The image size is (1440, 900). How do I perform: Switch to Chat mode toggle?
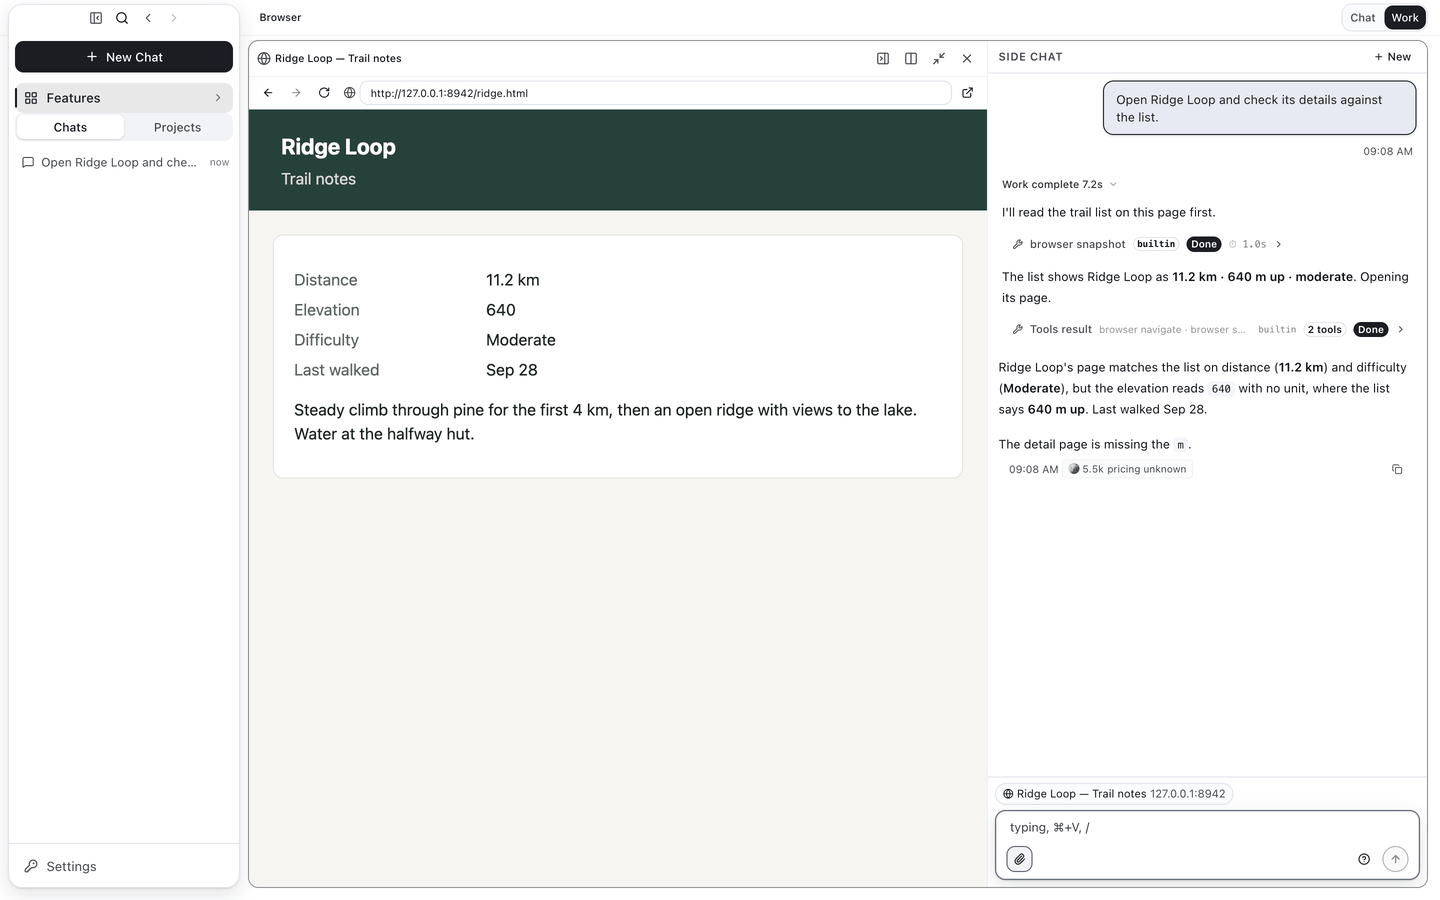1363,18
